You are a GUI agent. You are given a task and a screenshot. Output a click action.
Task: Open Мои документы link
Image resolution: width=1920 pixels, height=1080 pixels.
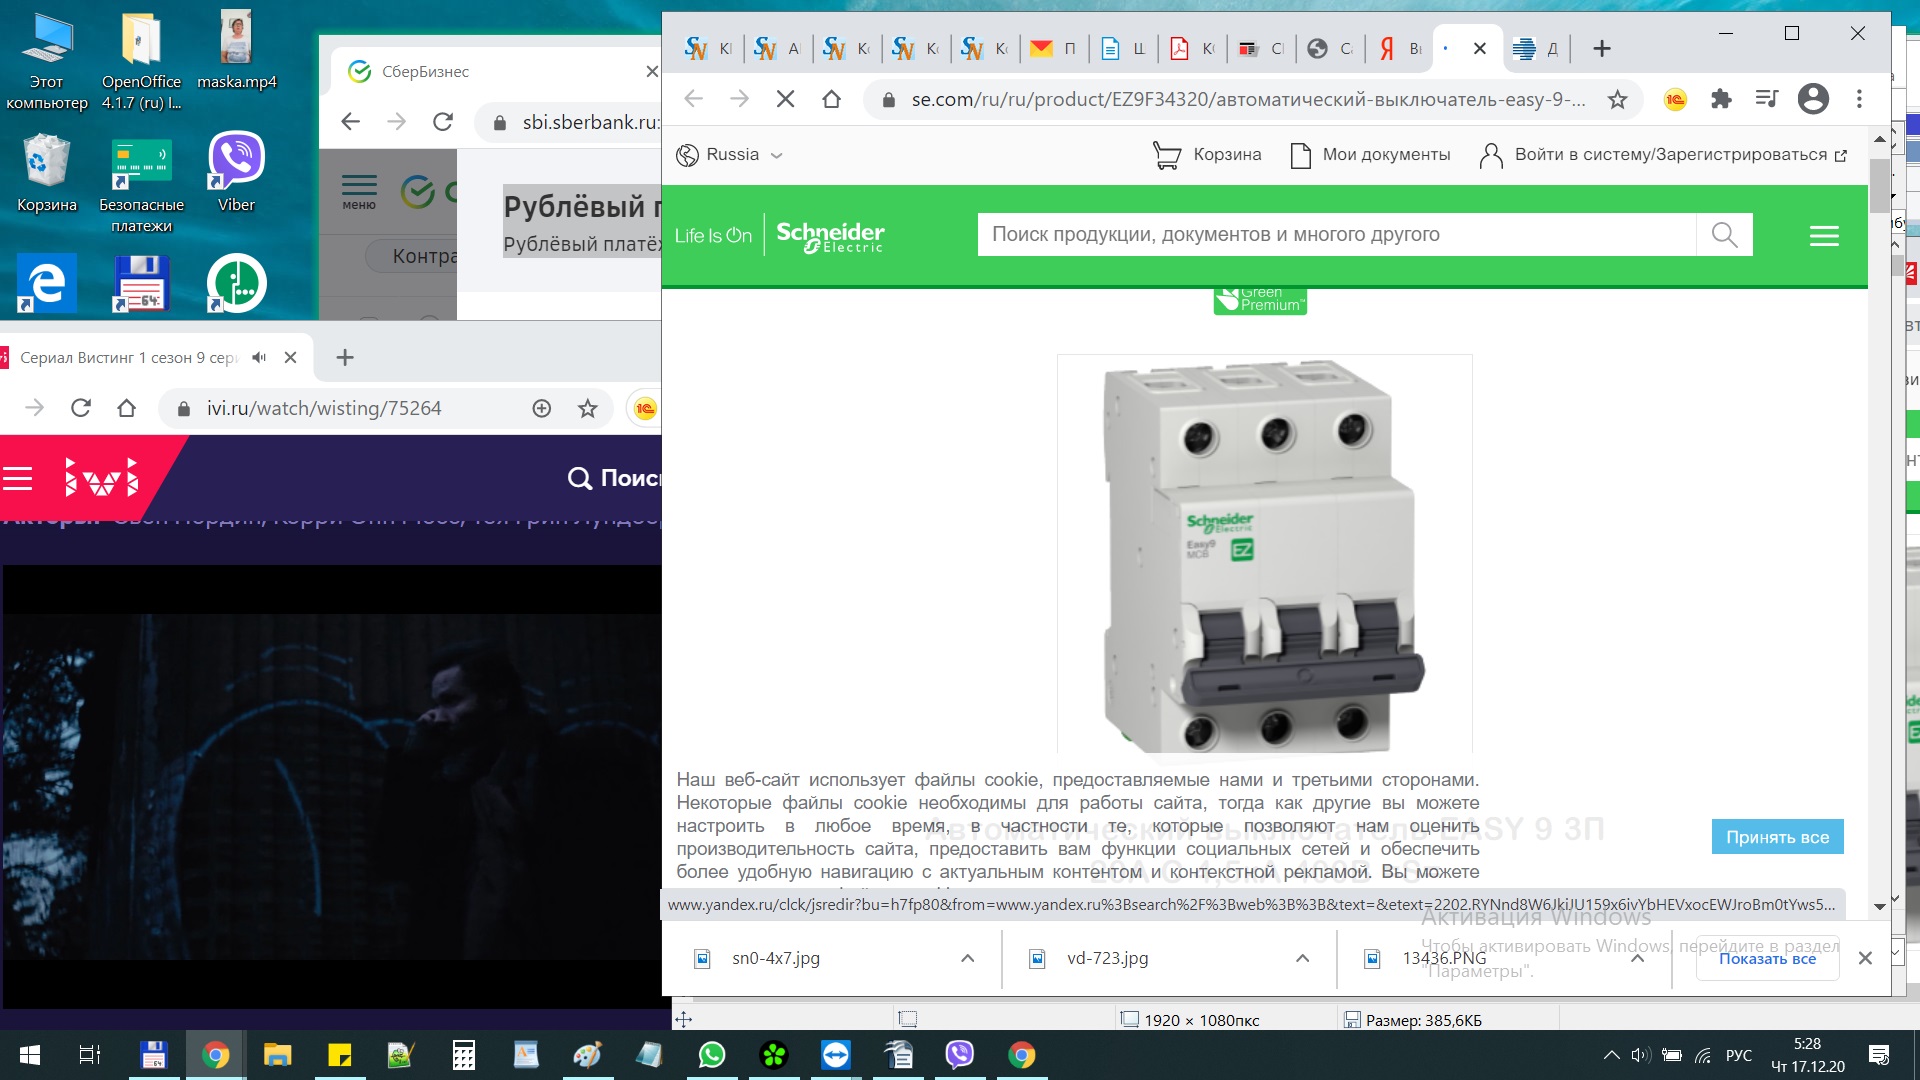(1370, 155)
